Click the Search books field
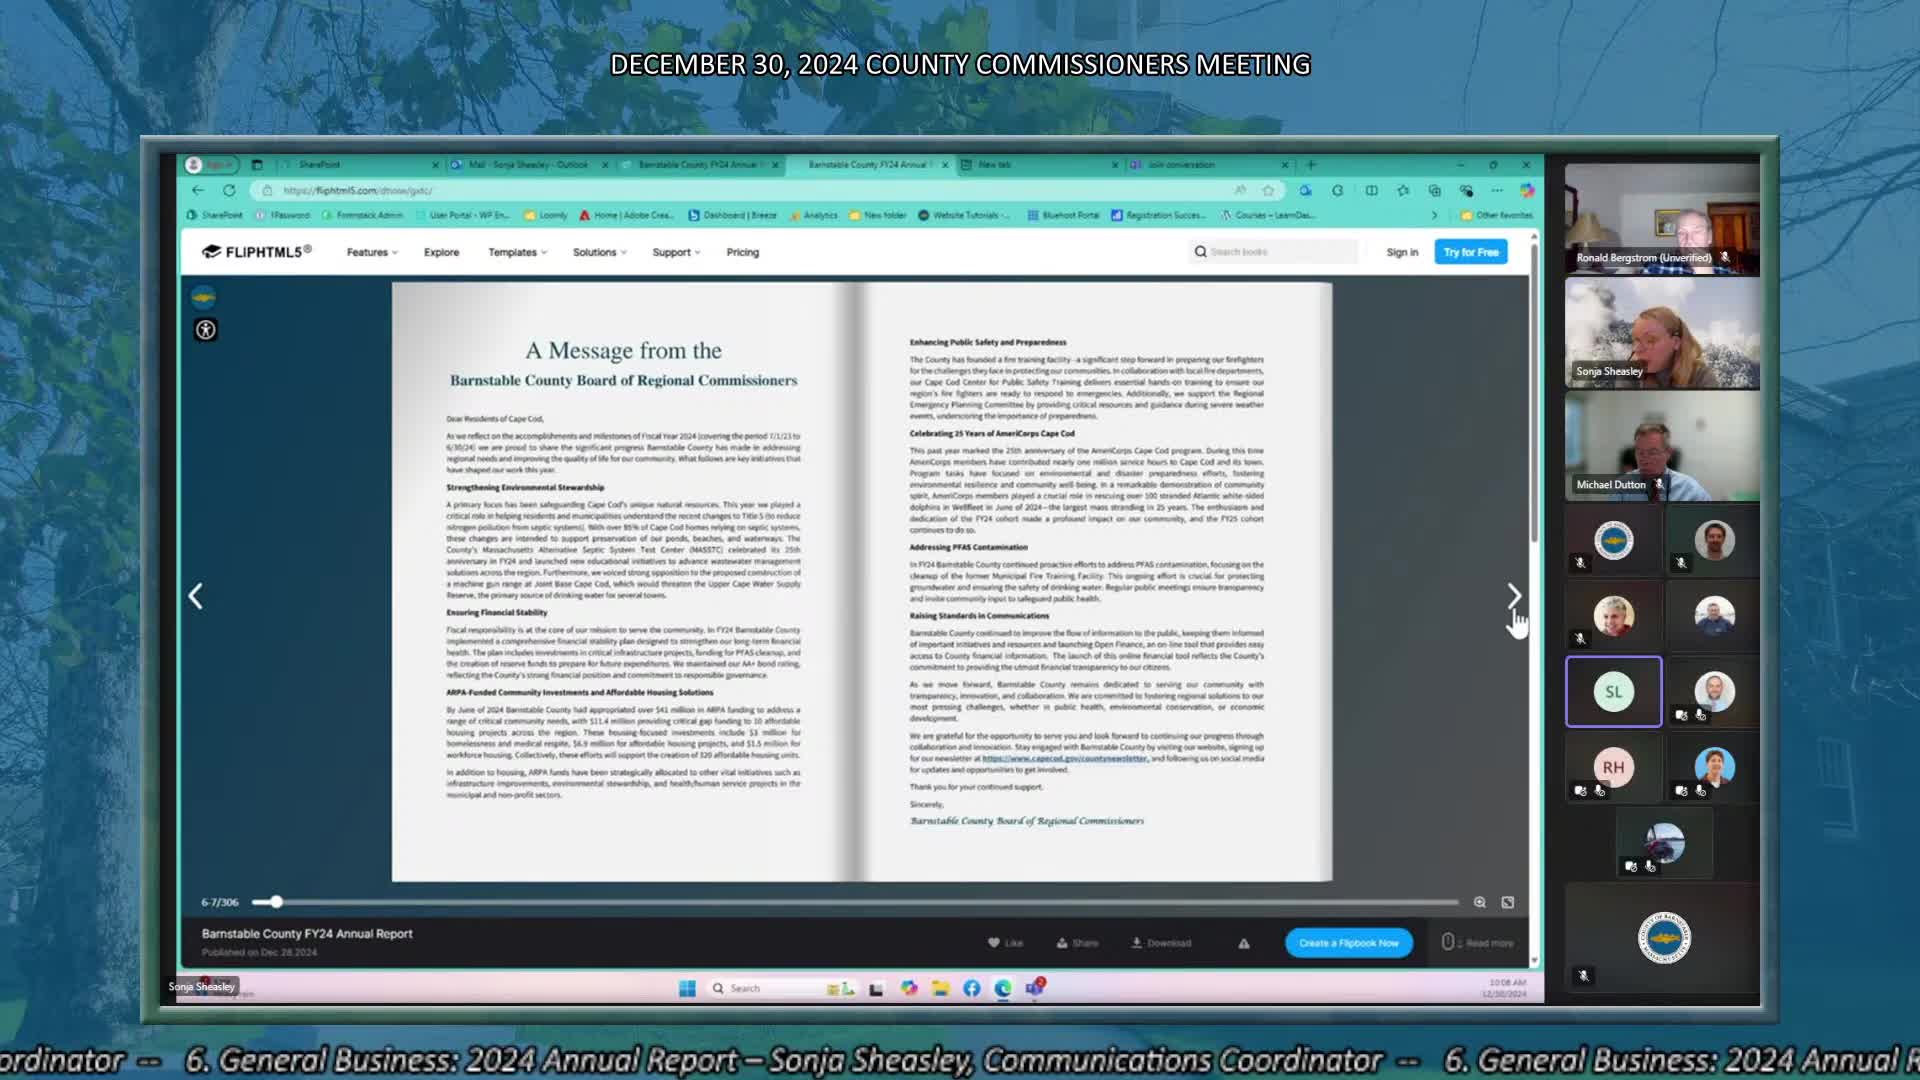 (x=1275, y=252)
